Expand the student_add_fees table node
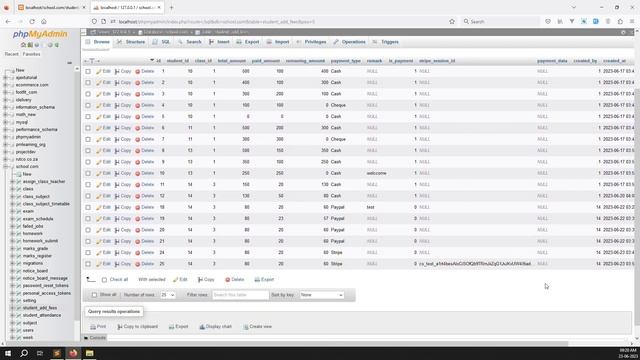The width and height of the screenshot is (640, 360). [x=12, y=308]
